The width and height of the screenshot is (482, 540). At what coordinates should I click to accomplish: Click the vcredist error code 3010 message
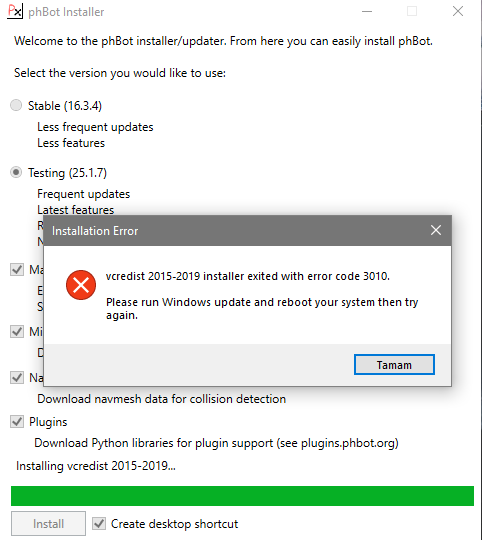[x=248, y=276]
